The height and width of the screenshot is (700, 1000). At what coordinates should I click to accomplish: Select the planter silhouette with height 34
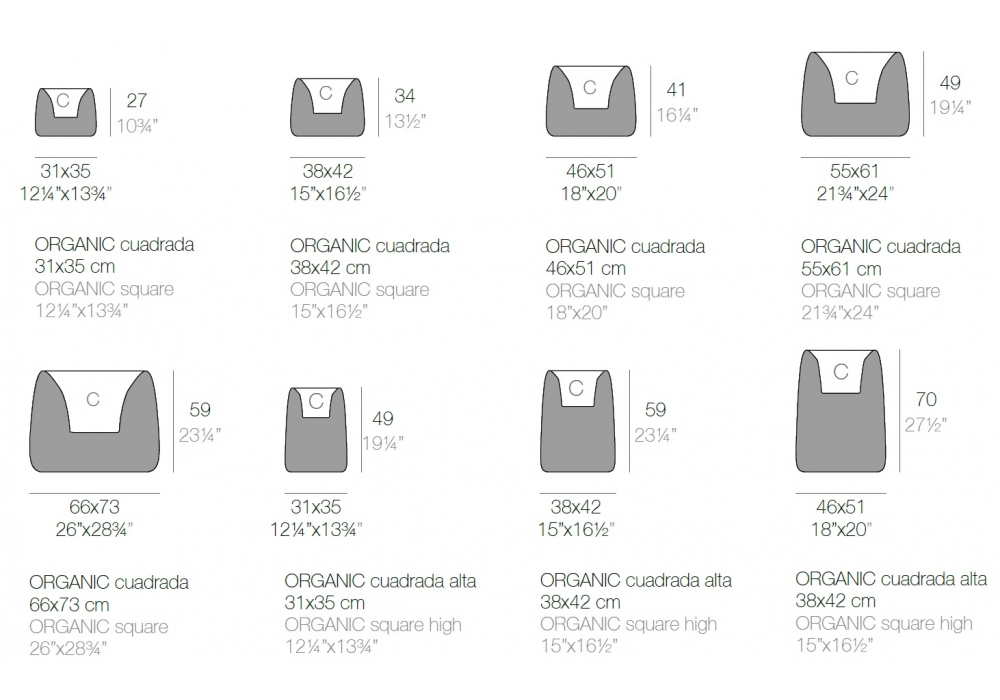(x=327, y=107)
